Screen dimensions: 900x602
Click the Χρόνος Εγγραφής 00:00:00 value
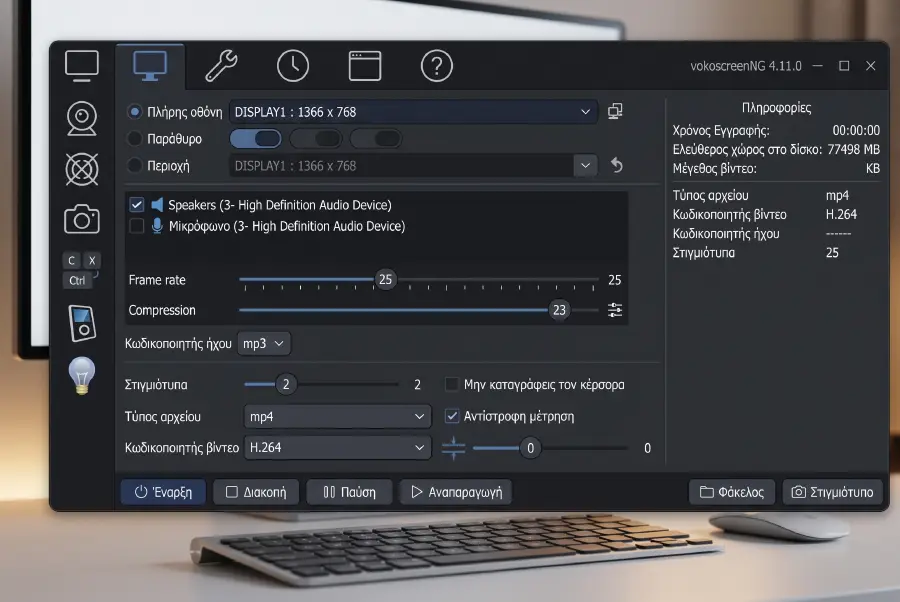point(856,130)
